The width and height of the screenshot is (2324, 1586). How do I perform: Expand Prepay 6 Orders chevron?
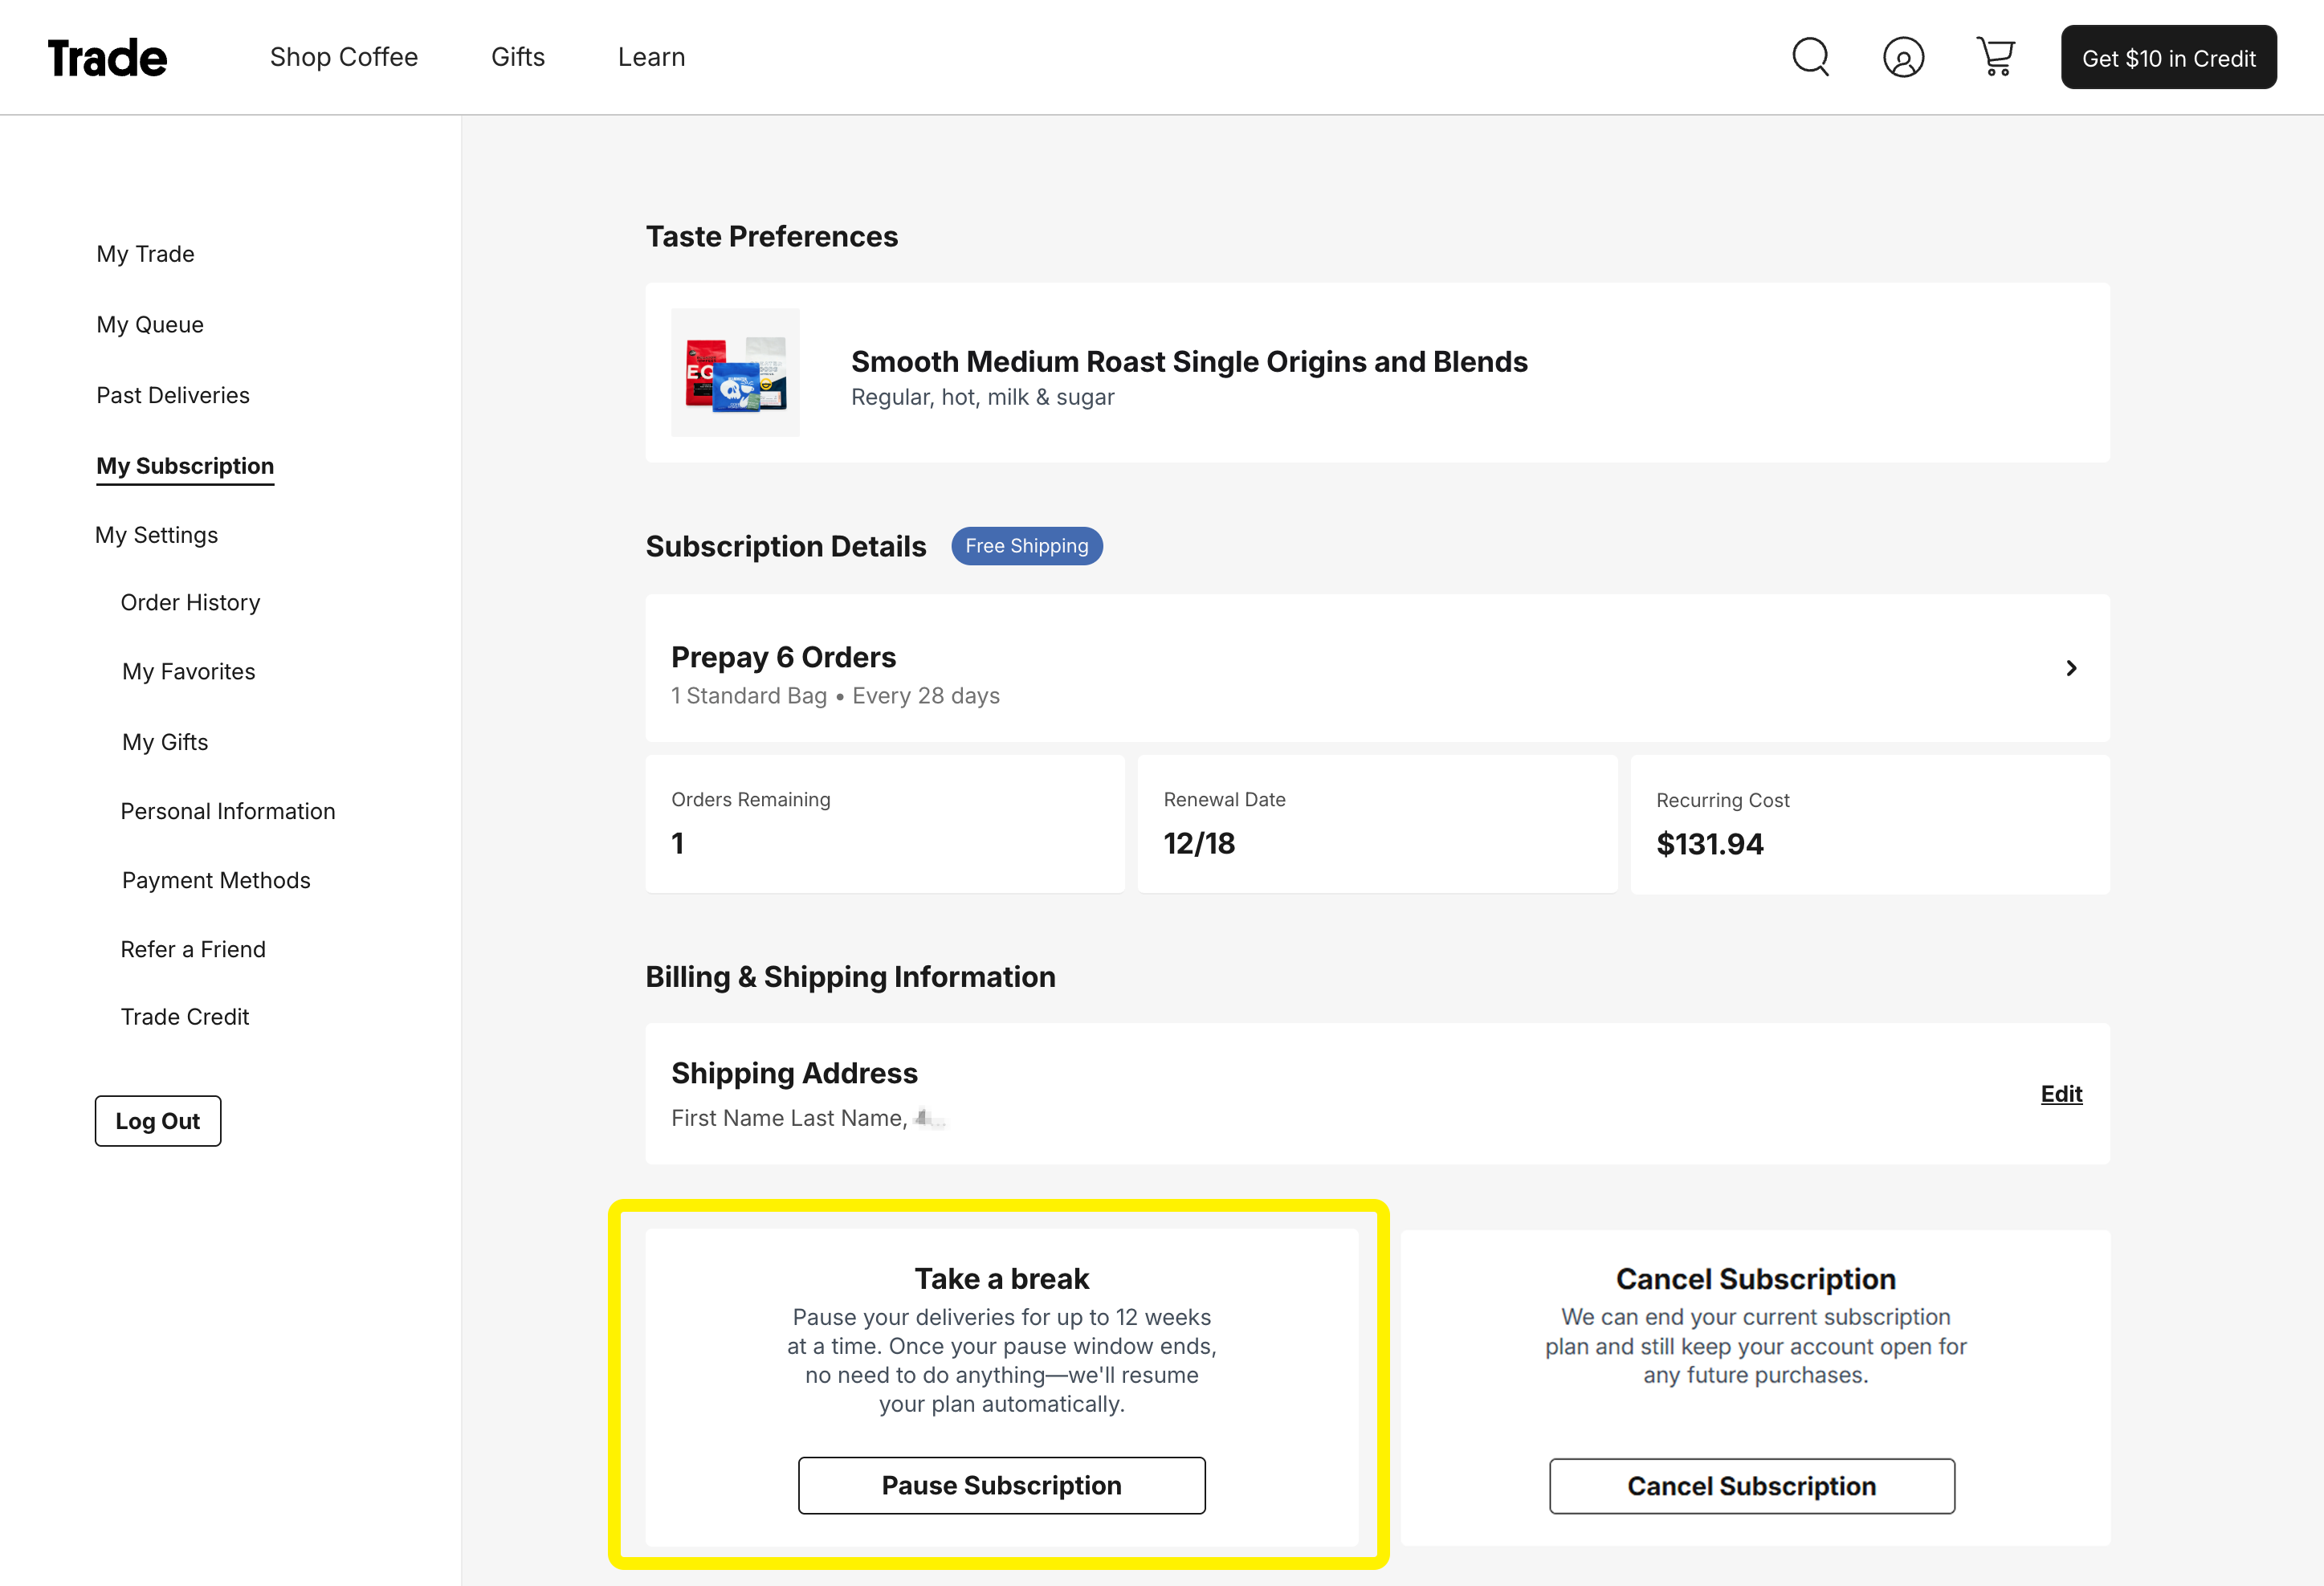pos(2071,668)
